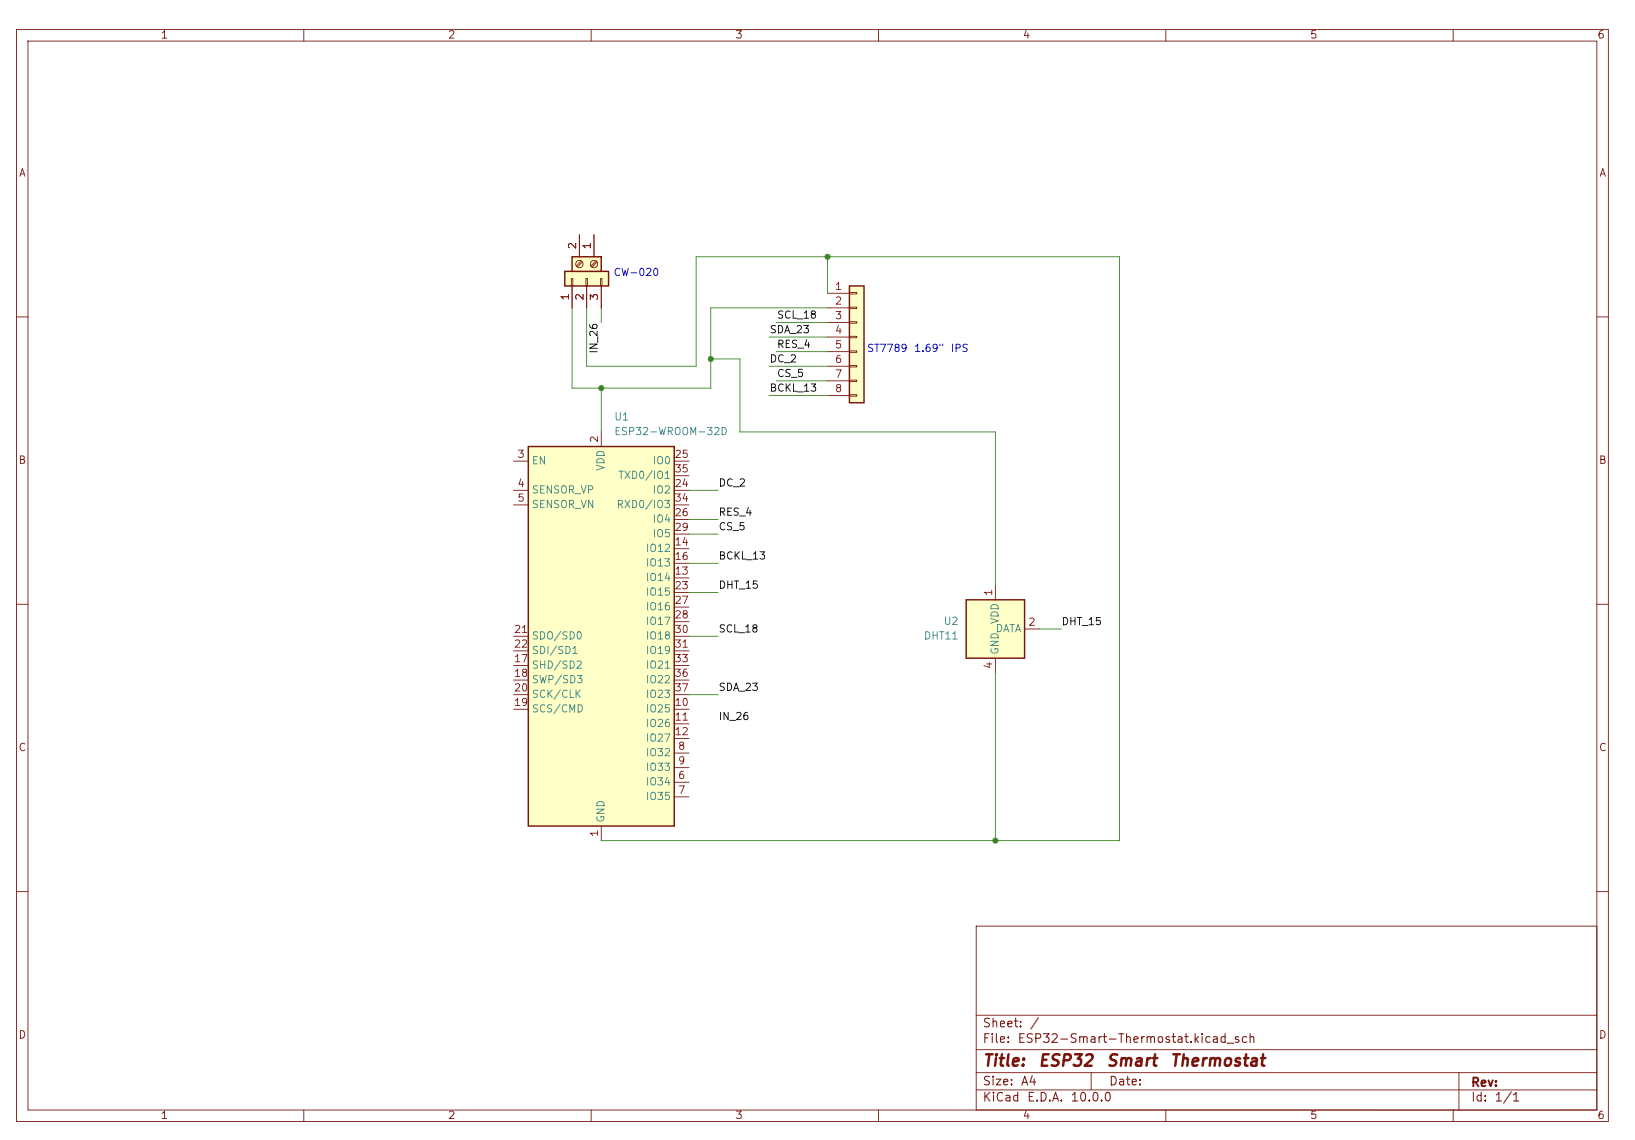This screenshot has height=1140, width=1635.
Task: Click the Rev: field in title block
Action: [x=1484, y=1082]
